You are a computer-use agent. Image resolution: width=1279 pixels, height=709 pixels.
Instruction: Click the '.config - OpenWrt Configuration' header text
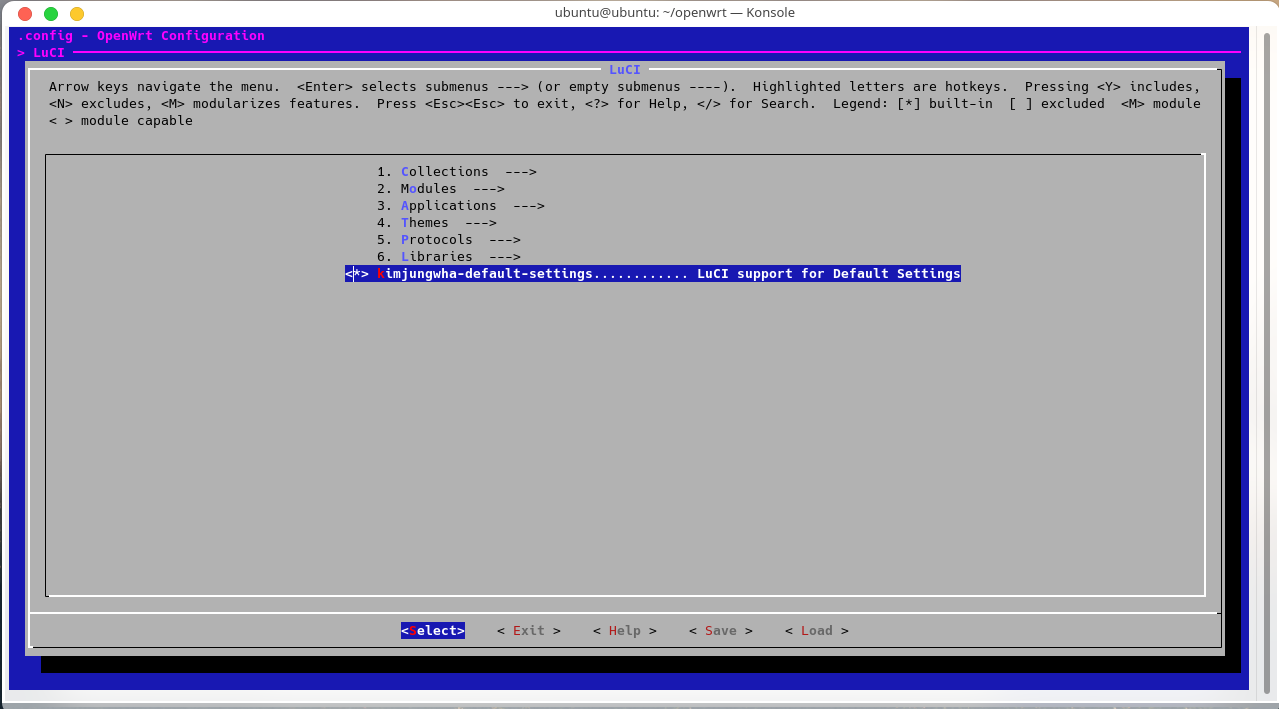[141, 36]
